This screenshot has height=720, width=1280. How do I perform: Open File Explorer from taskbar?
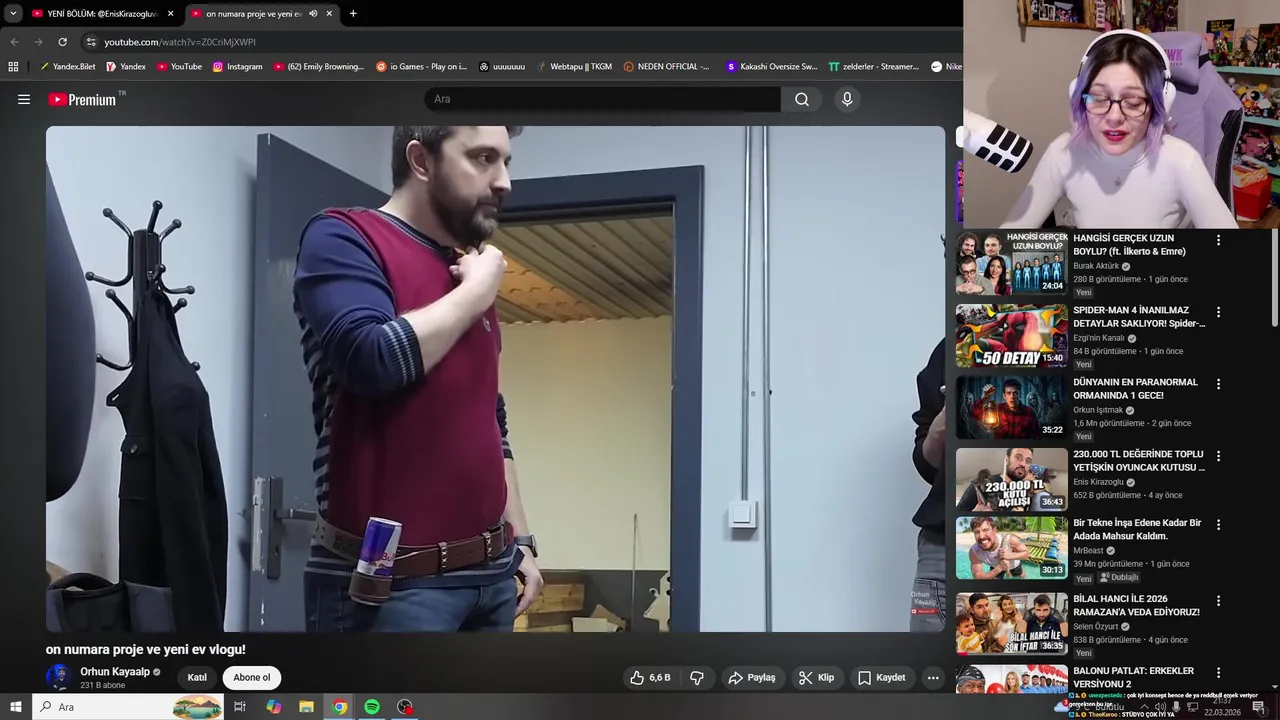tap(306, 707)
